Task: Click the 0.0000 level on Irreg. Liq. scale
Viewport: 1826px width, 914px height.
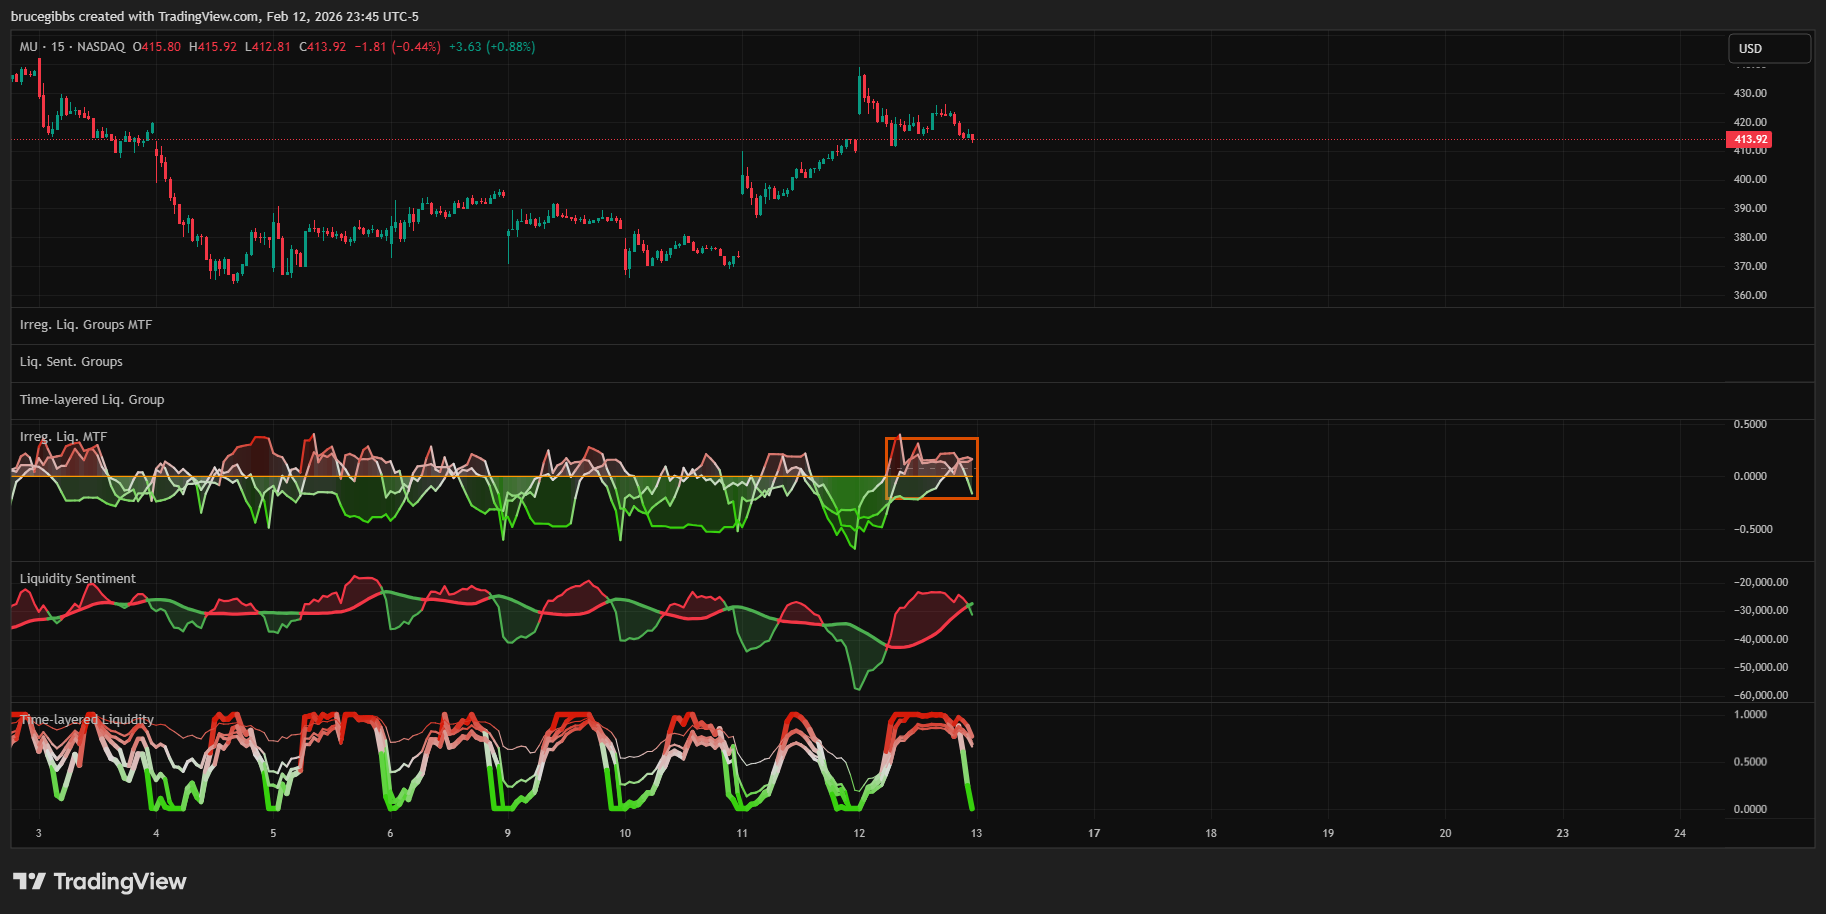Action: click(x=1749, y=477)
